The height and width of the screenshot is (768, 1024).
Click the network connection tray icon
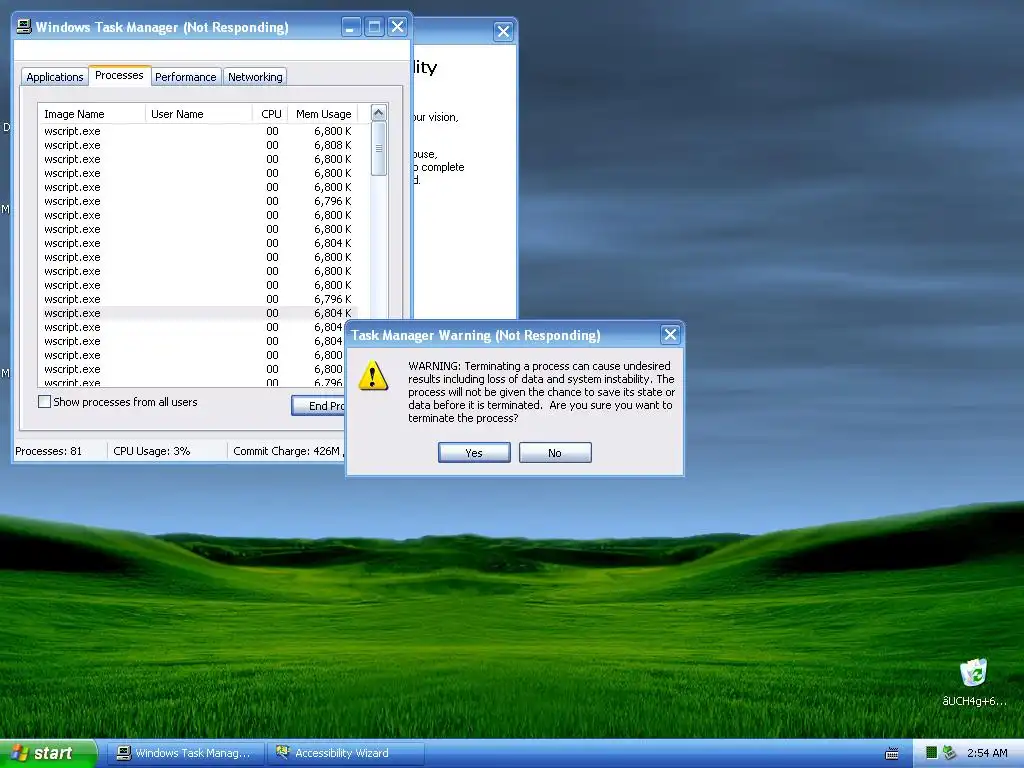(x=949, y=753)
